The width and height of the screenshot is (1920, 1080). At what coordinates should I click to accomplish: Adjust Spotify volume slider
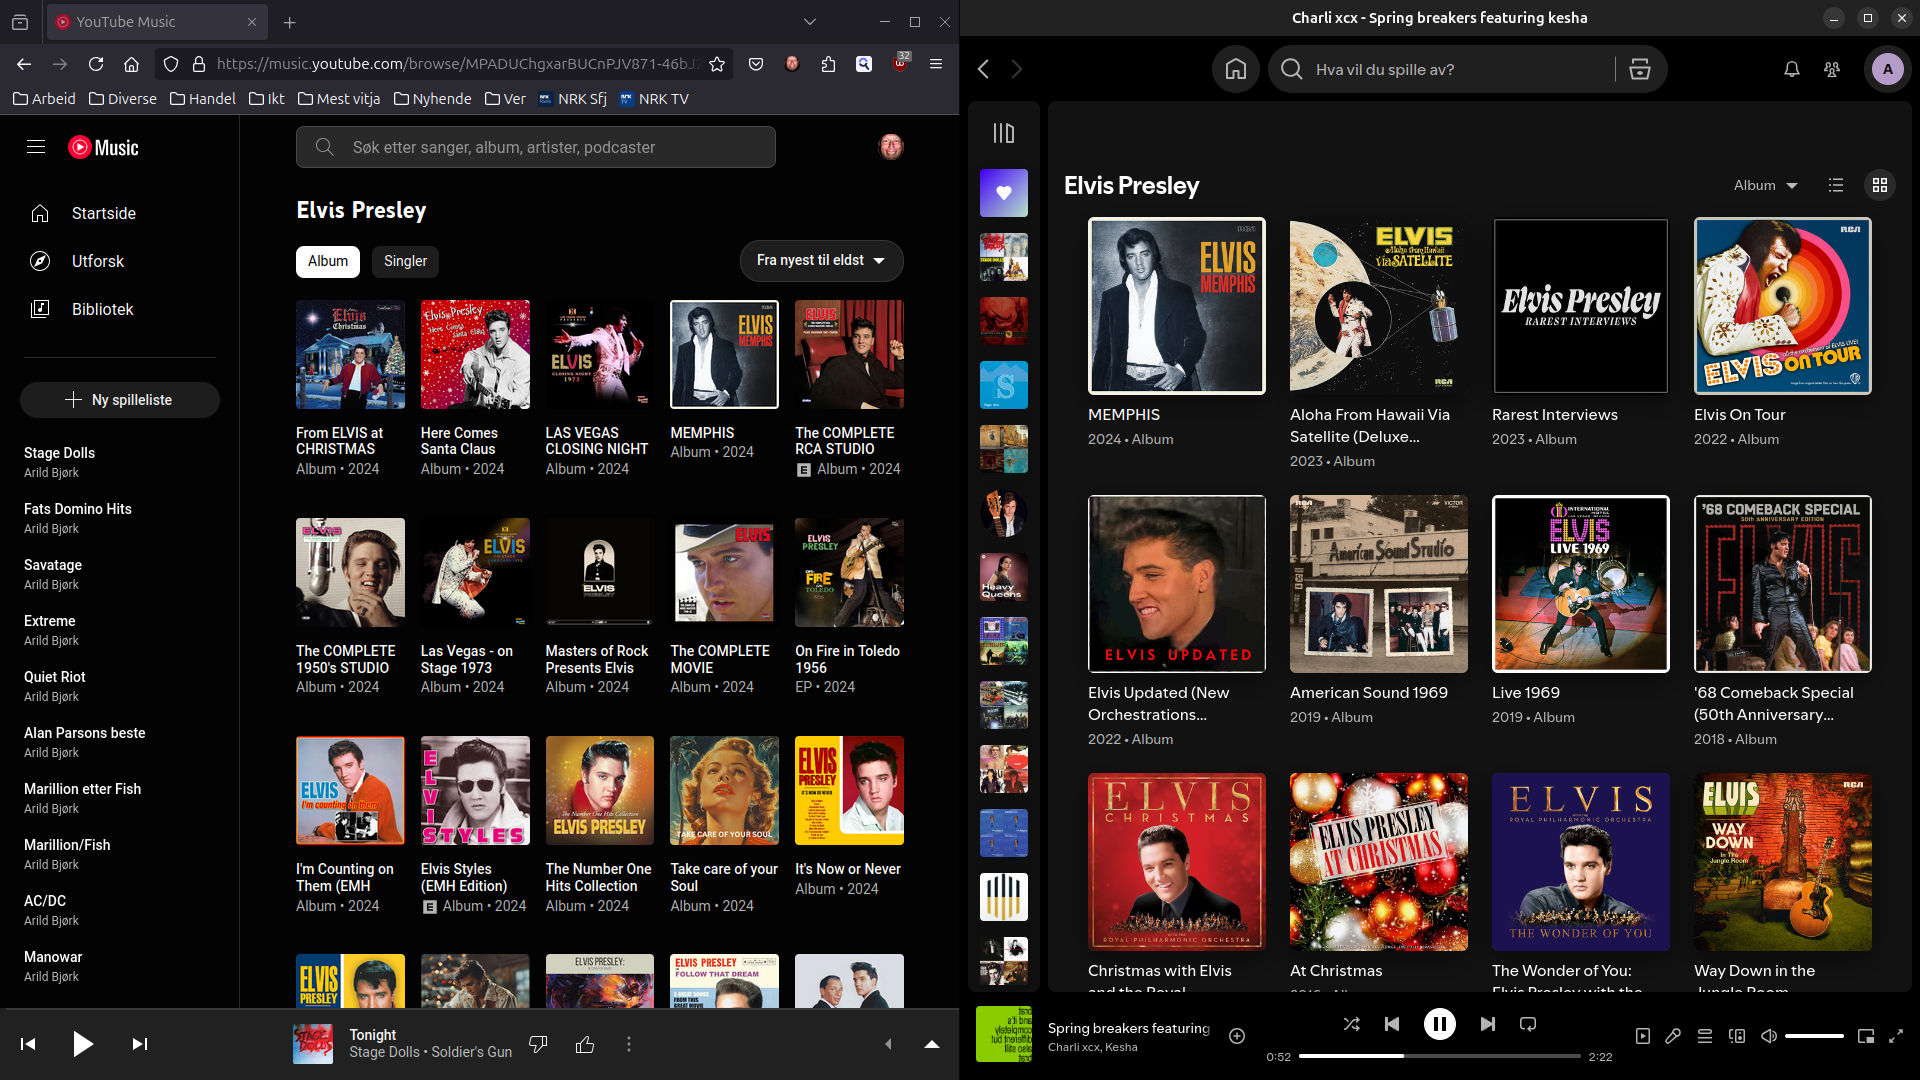tap(1813, 1037)
